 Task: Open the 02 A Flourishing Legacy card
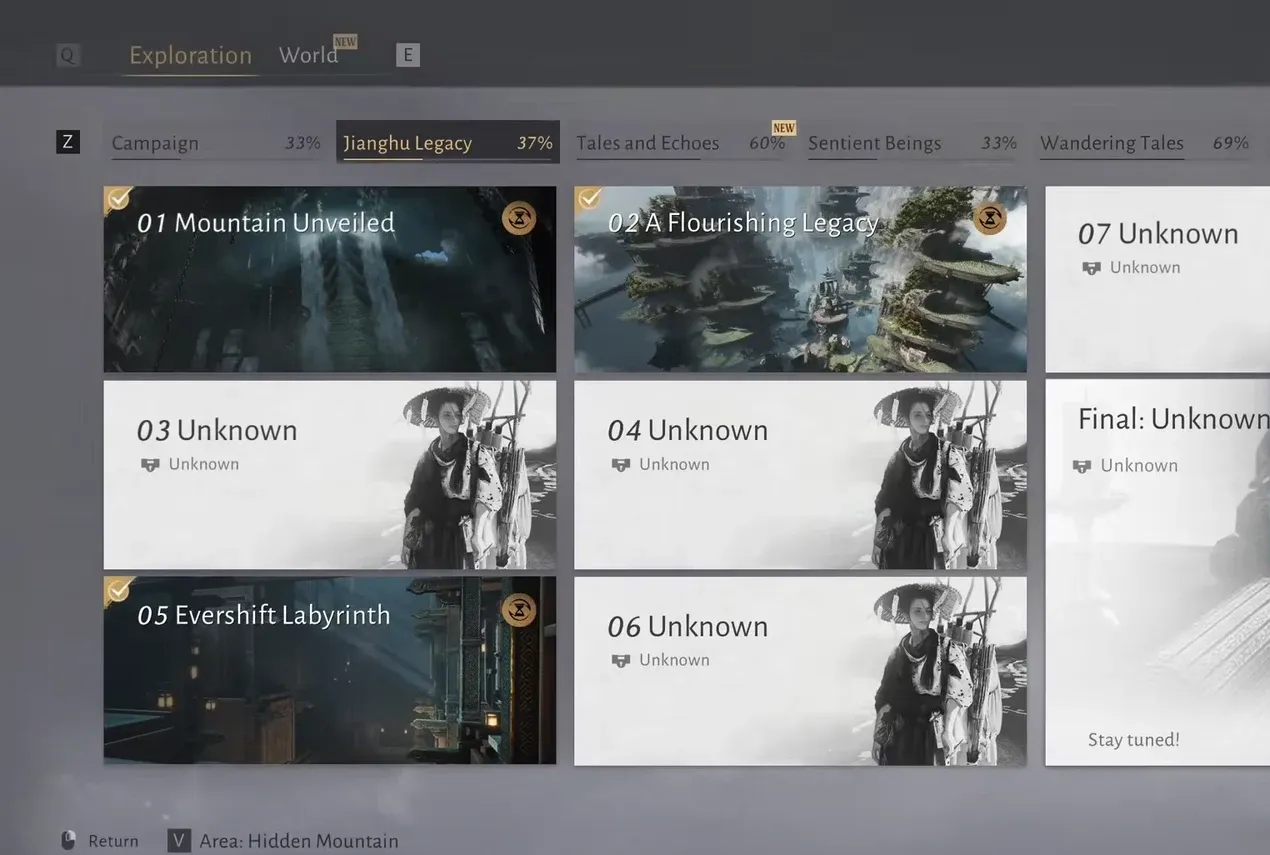point(800,279)
